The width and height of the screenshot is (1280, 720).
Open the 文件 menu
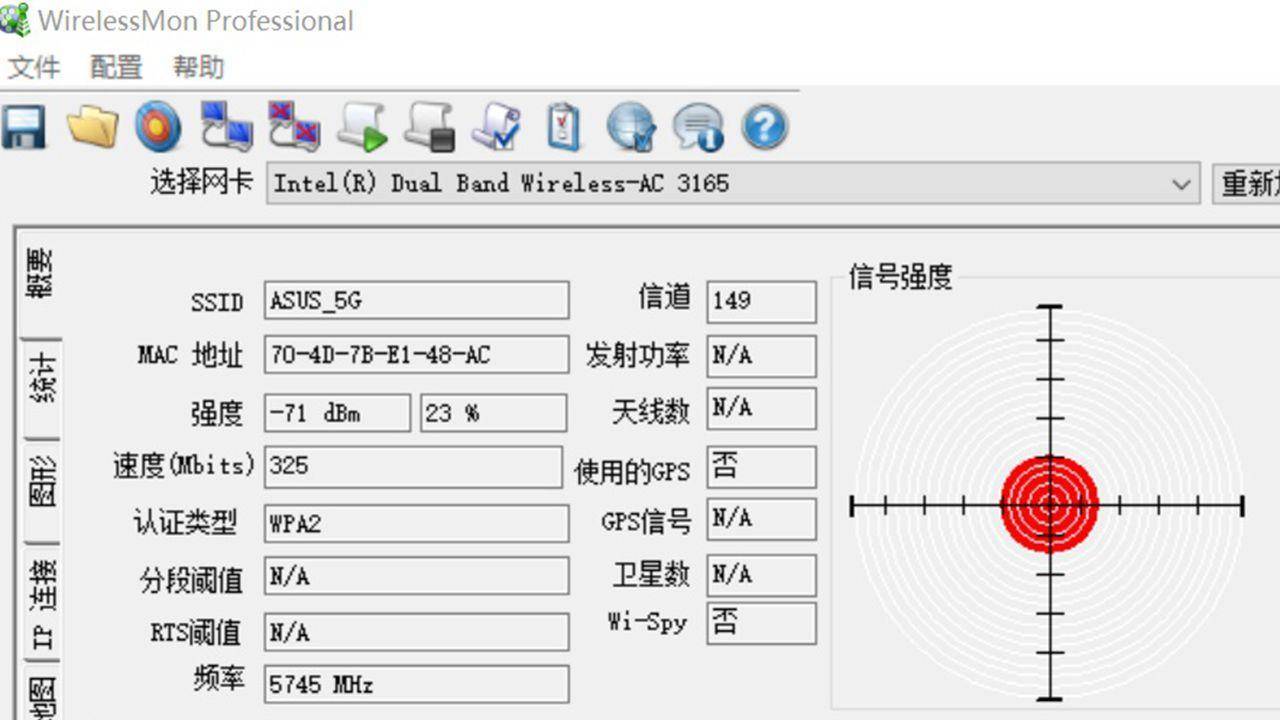pyautogui.click(x=35, y=67)
